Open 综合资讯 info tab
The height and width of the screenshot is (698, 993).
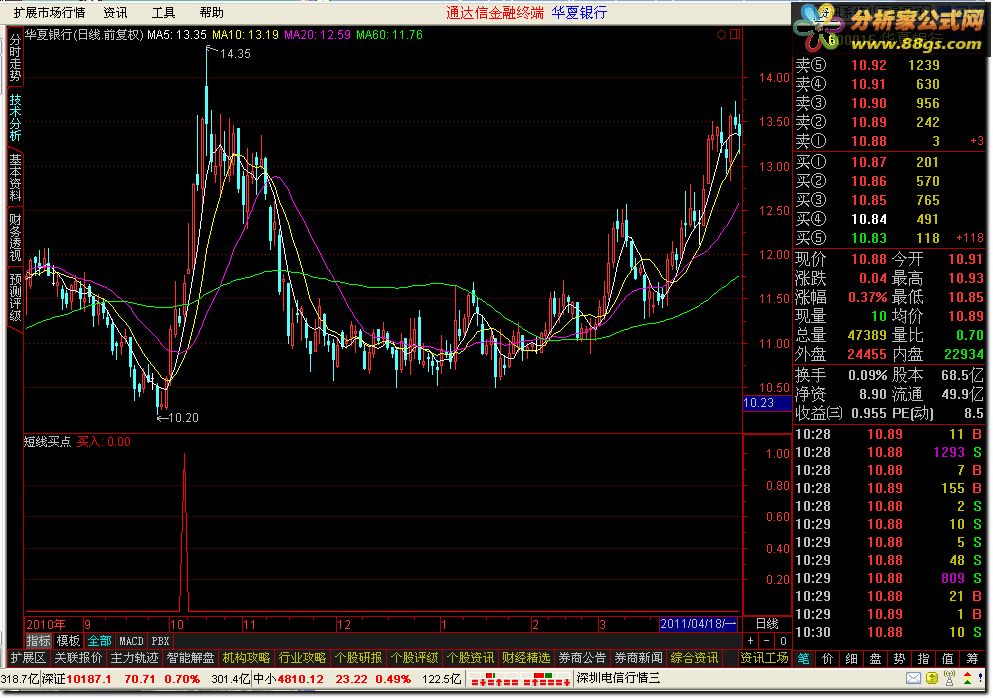(695, 658)
